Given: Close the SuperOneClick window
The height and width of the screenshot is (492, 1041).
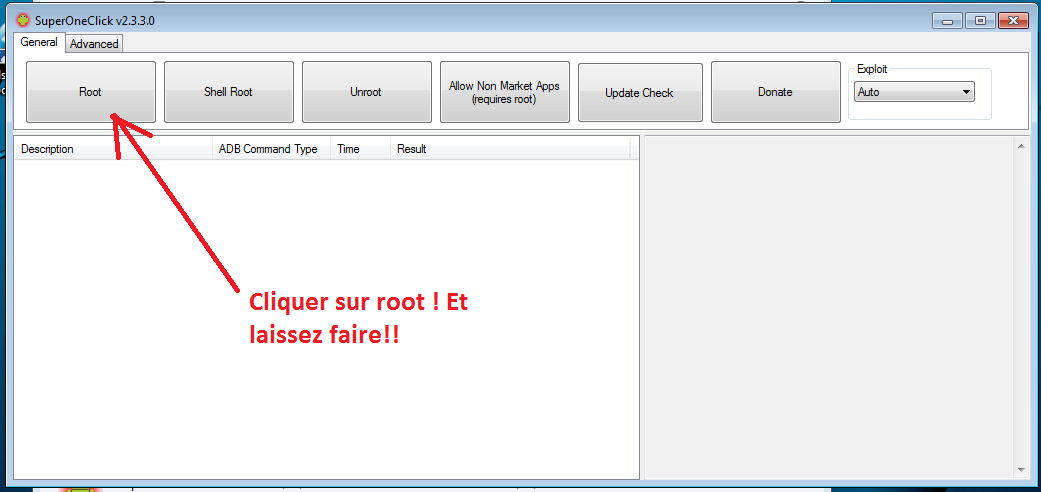Looking at the screenshot, I should coord(1014,21).
